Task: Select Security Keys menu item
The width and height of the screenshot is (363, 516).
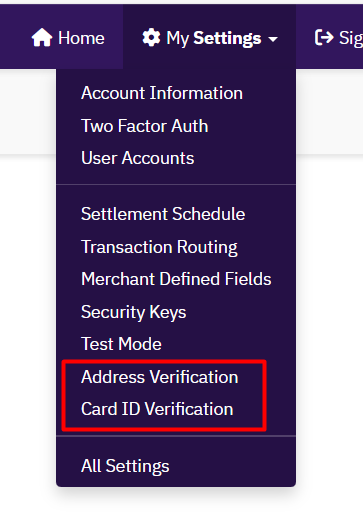Action: (134, 312)
